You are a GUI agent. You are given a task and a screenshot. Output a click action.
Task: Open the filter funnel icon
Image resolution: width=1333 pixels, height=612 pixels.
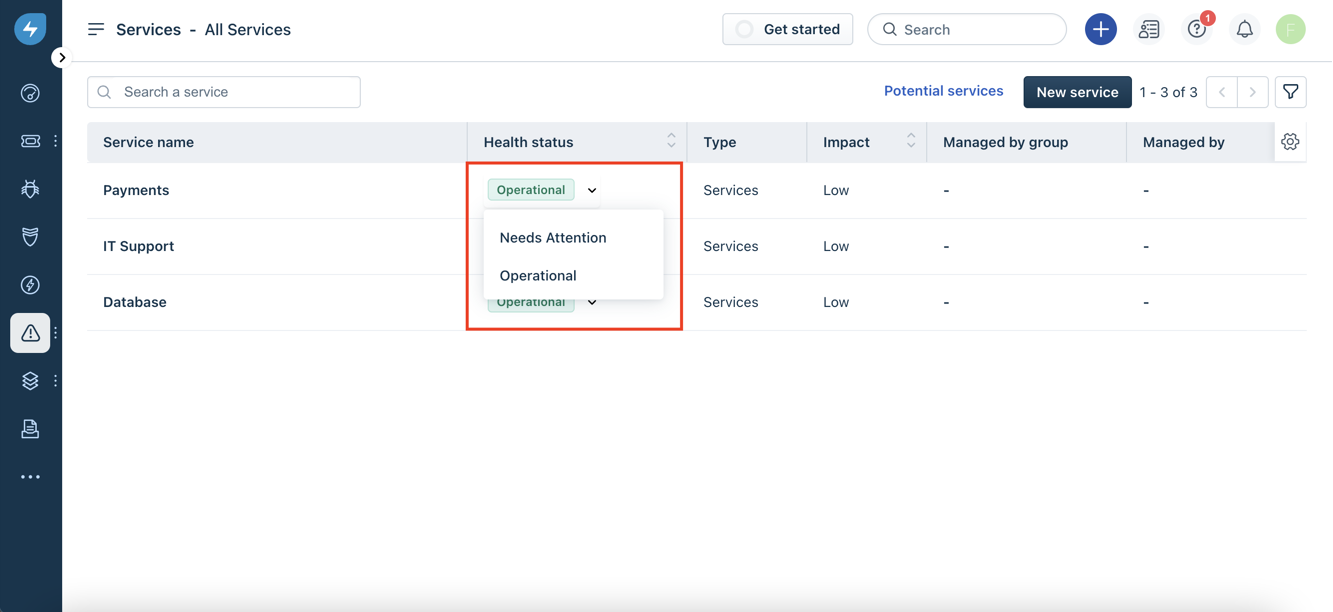click(1291, 92)
